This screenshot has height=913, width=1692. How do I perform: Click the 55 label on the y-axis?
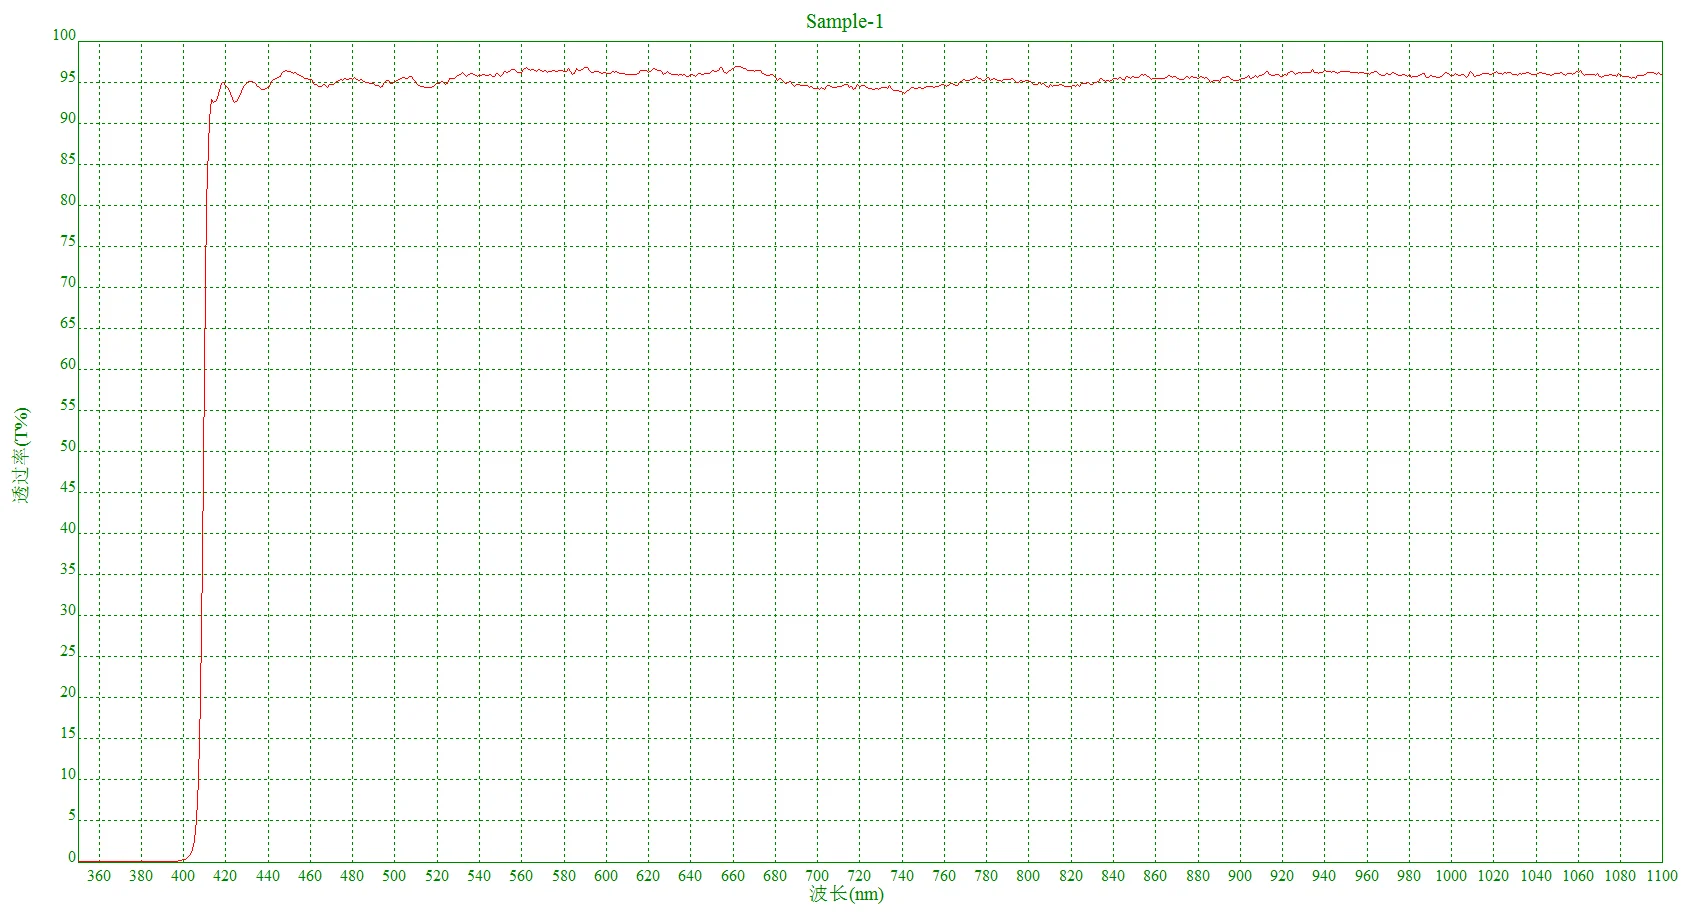(x=68, y=405)
